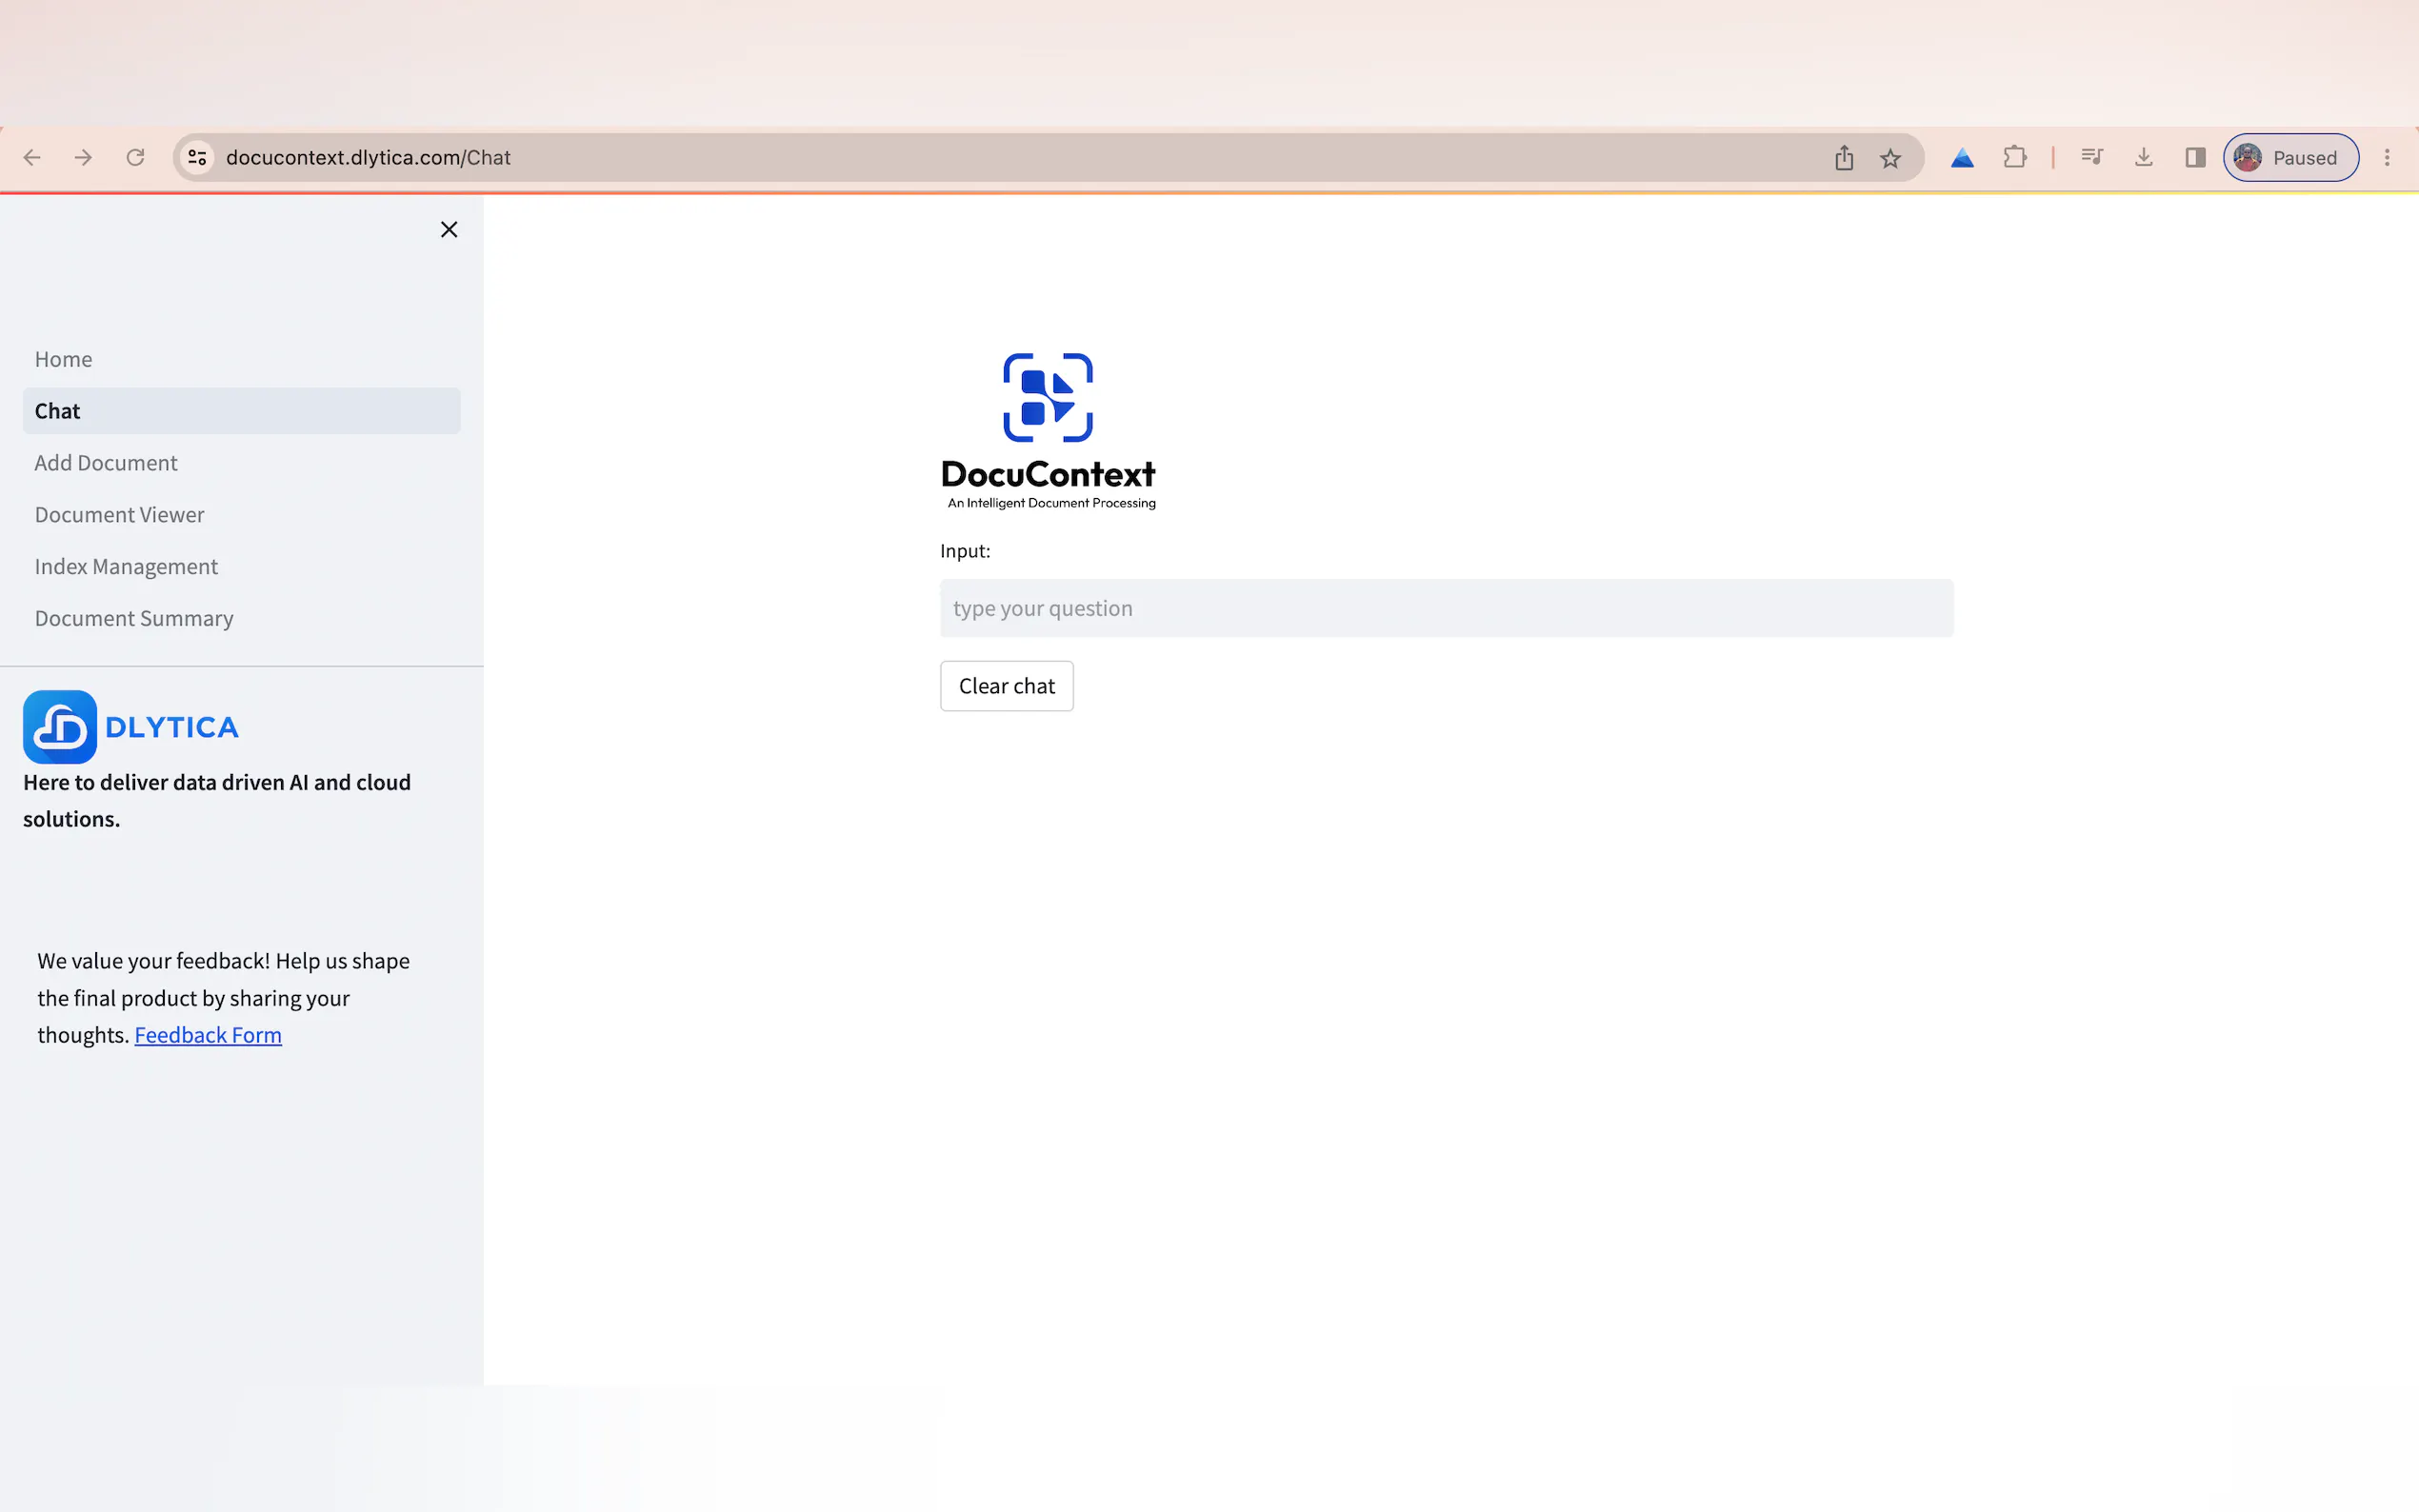Viewport: 2419px width, 1512px height.
Task: Open the Document Viewer page
Action: pyautogui.click(x=119, y=515)
